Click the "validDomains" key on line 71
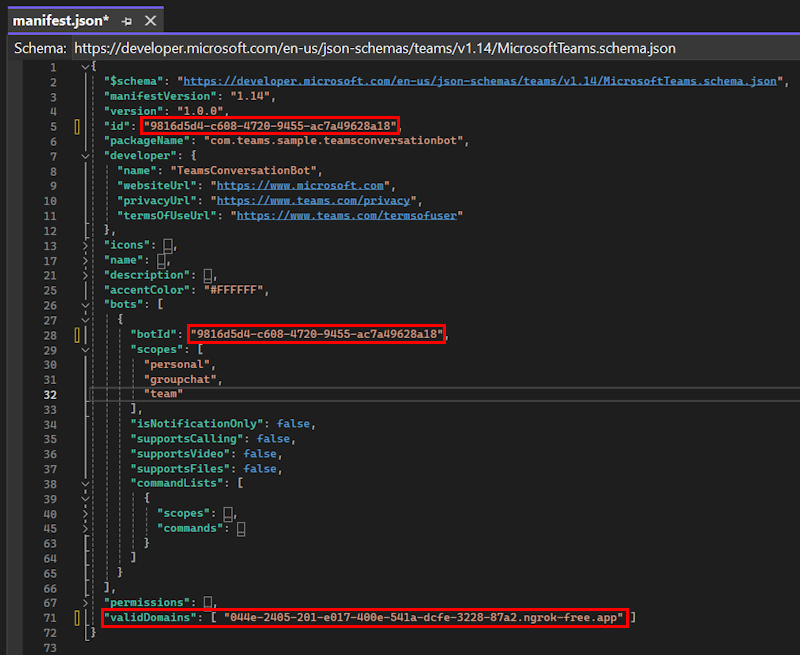Viewport: 800px width, 655px height. pos(151,618)
